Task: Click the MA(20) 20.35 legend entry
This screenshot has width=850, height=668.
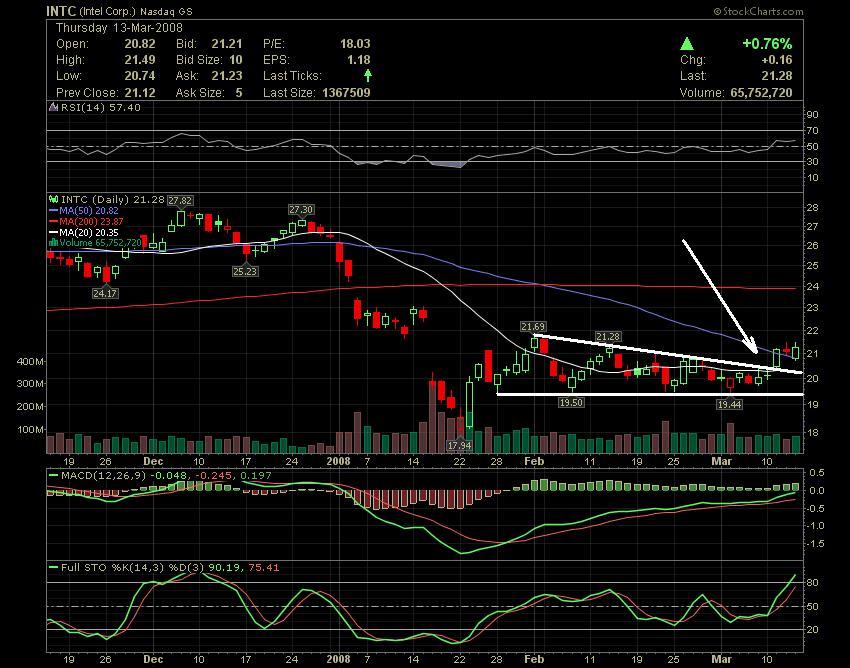Action: 88,232
